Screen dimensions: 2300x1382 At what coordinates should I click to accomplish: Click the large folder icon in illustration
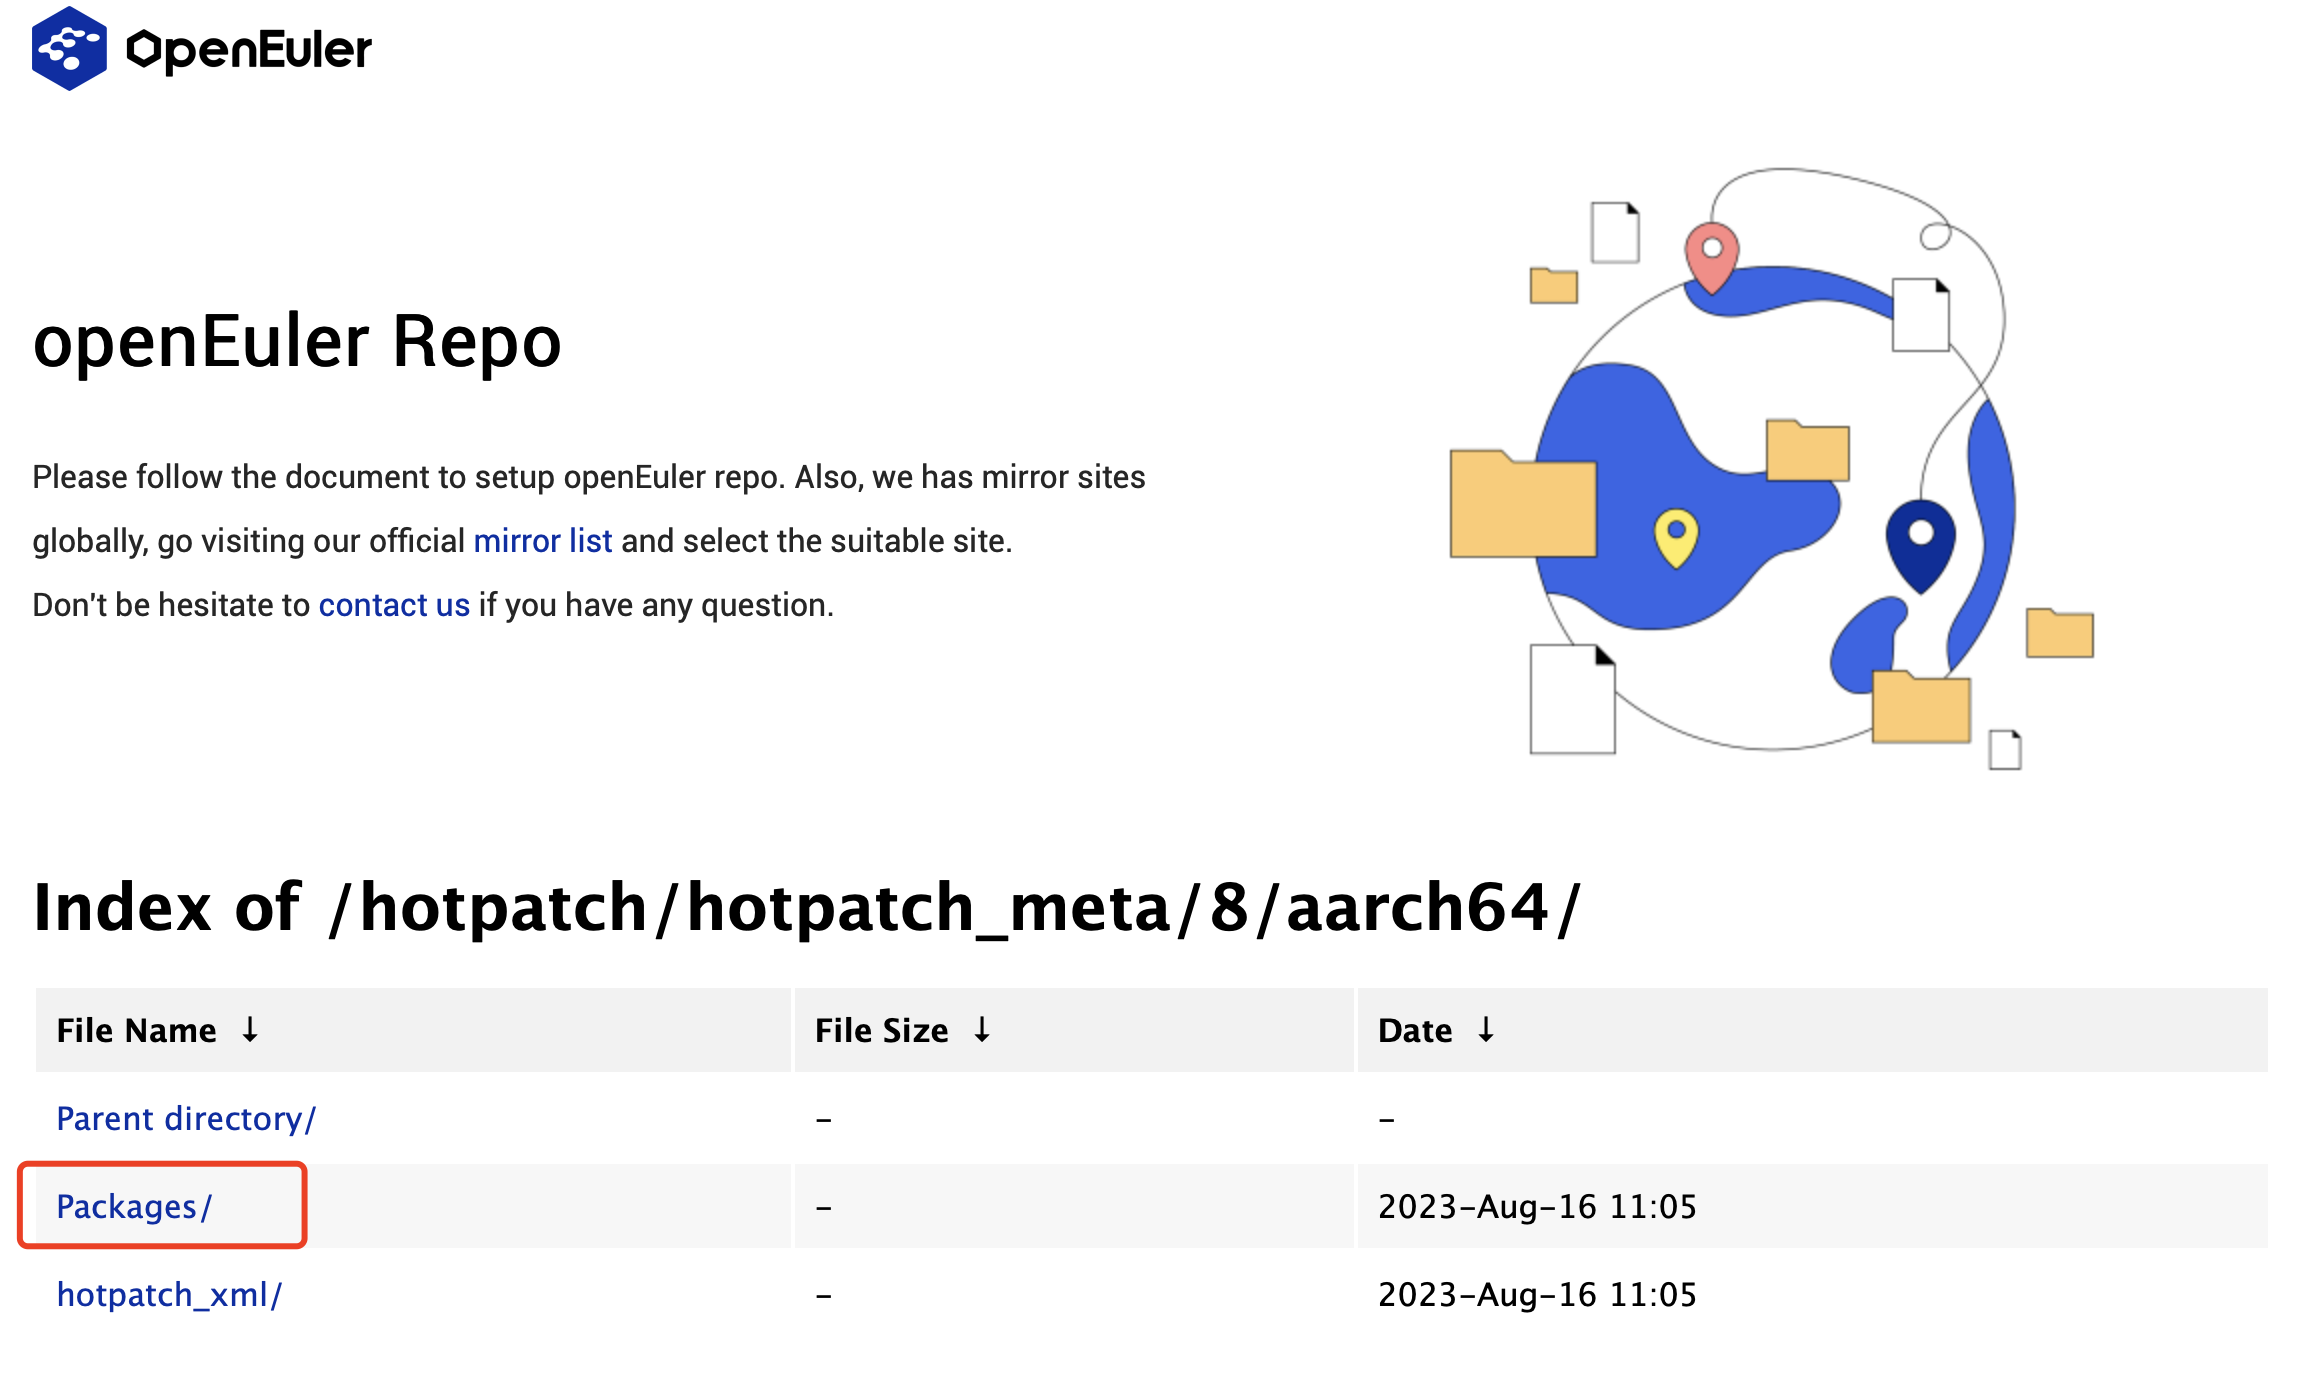[x=1522, y=505]
